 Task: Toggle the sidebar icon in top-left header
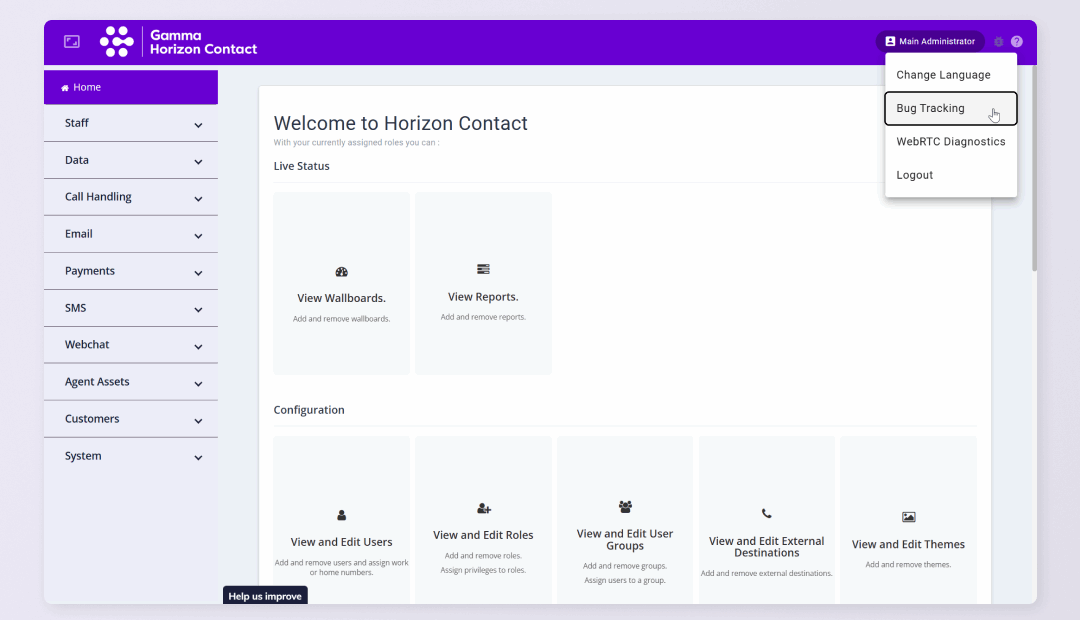[x=72, y=42]
